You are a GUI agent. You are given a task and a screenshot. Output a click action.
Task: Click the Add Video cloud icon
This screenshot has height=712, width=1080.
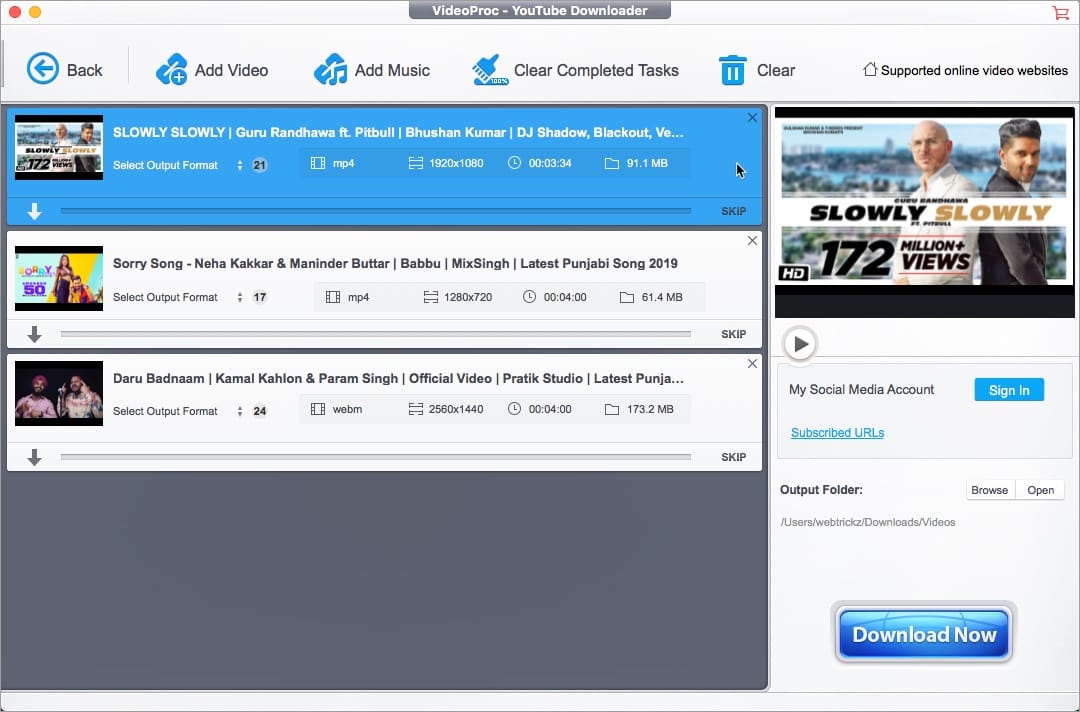coord(172,70)
